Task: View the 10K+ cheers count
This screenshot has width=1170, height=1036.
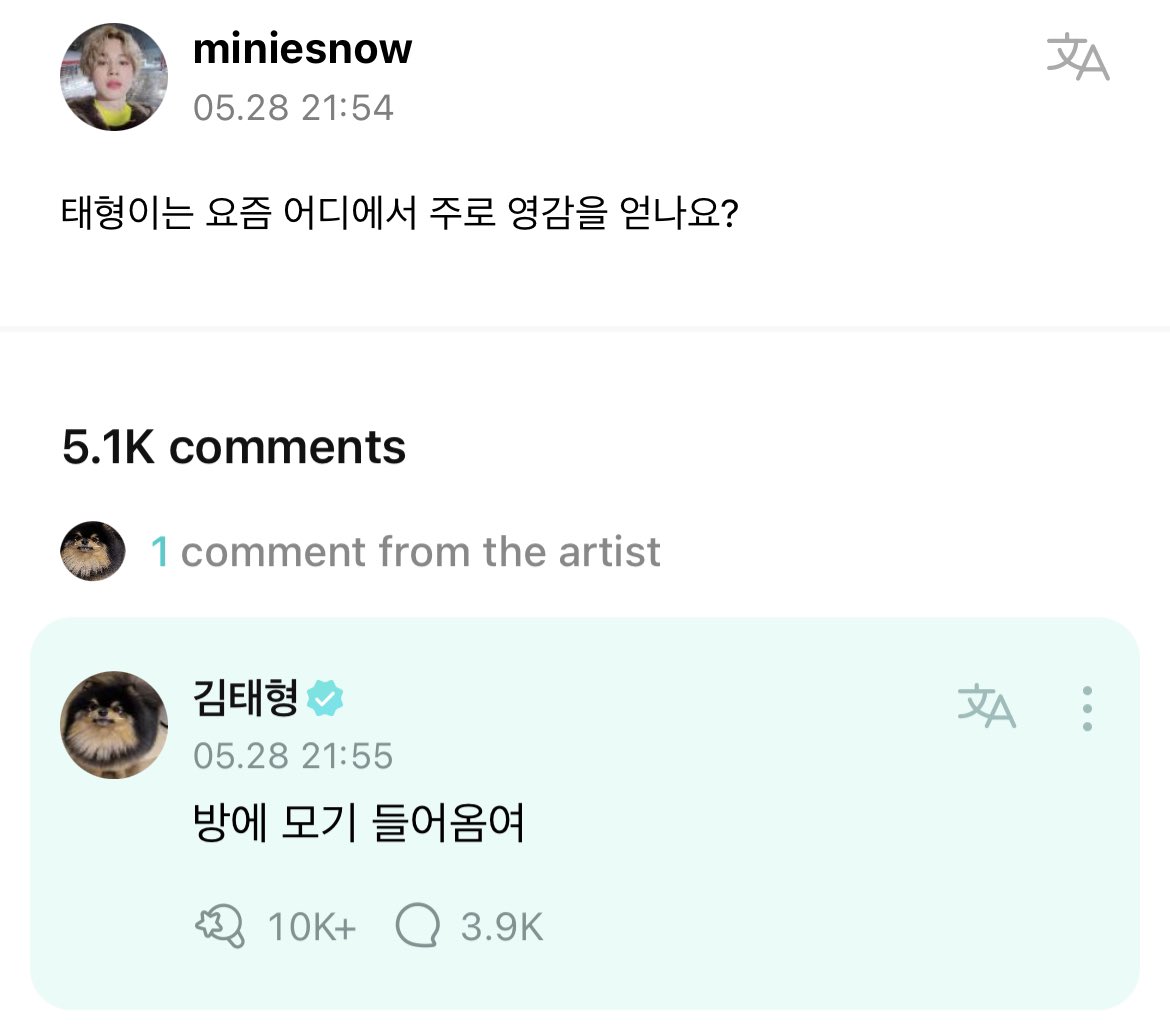Action: click(x=311, y=928)
